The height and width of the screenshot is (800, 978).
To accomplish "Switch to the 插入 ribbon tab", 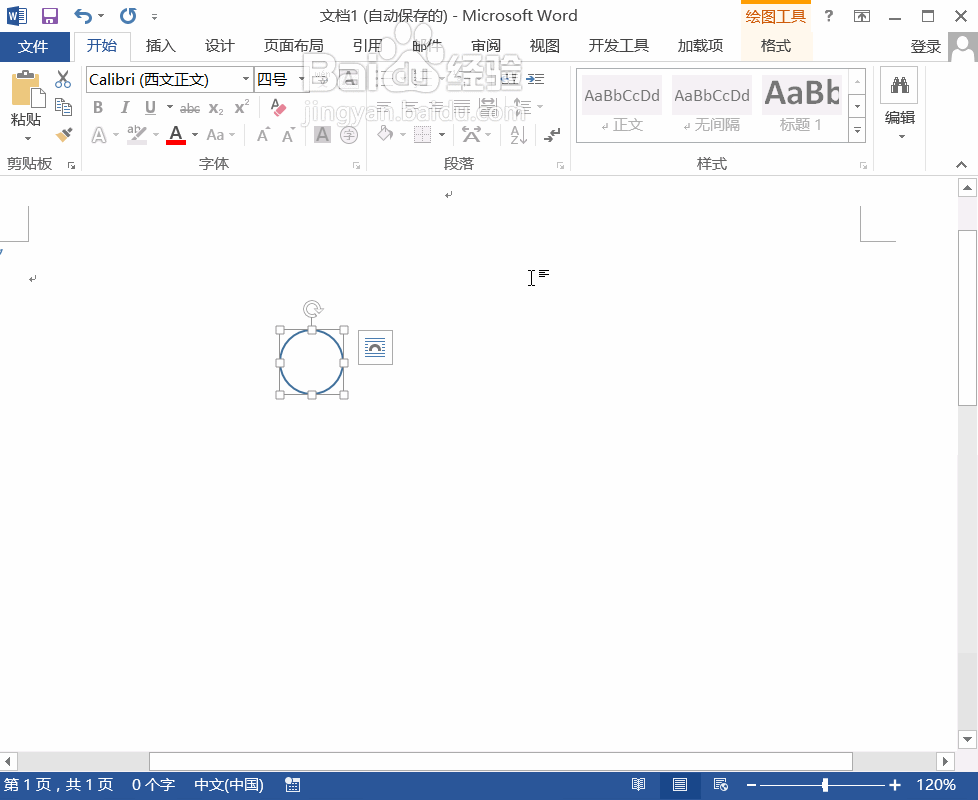I will [161, 46].
